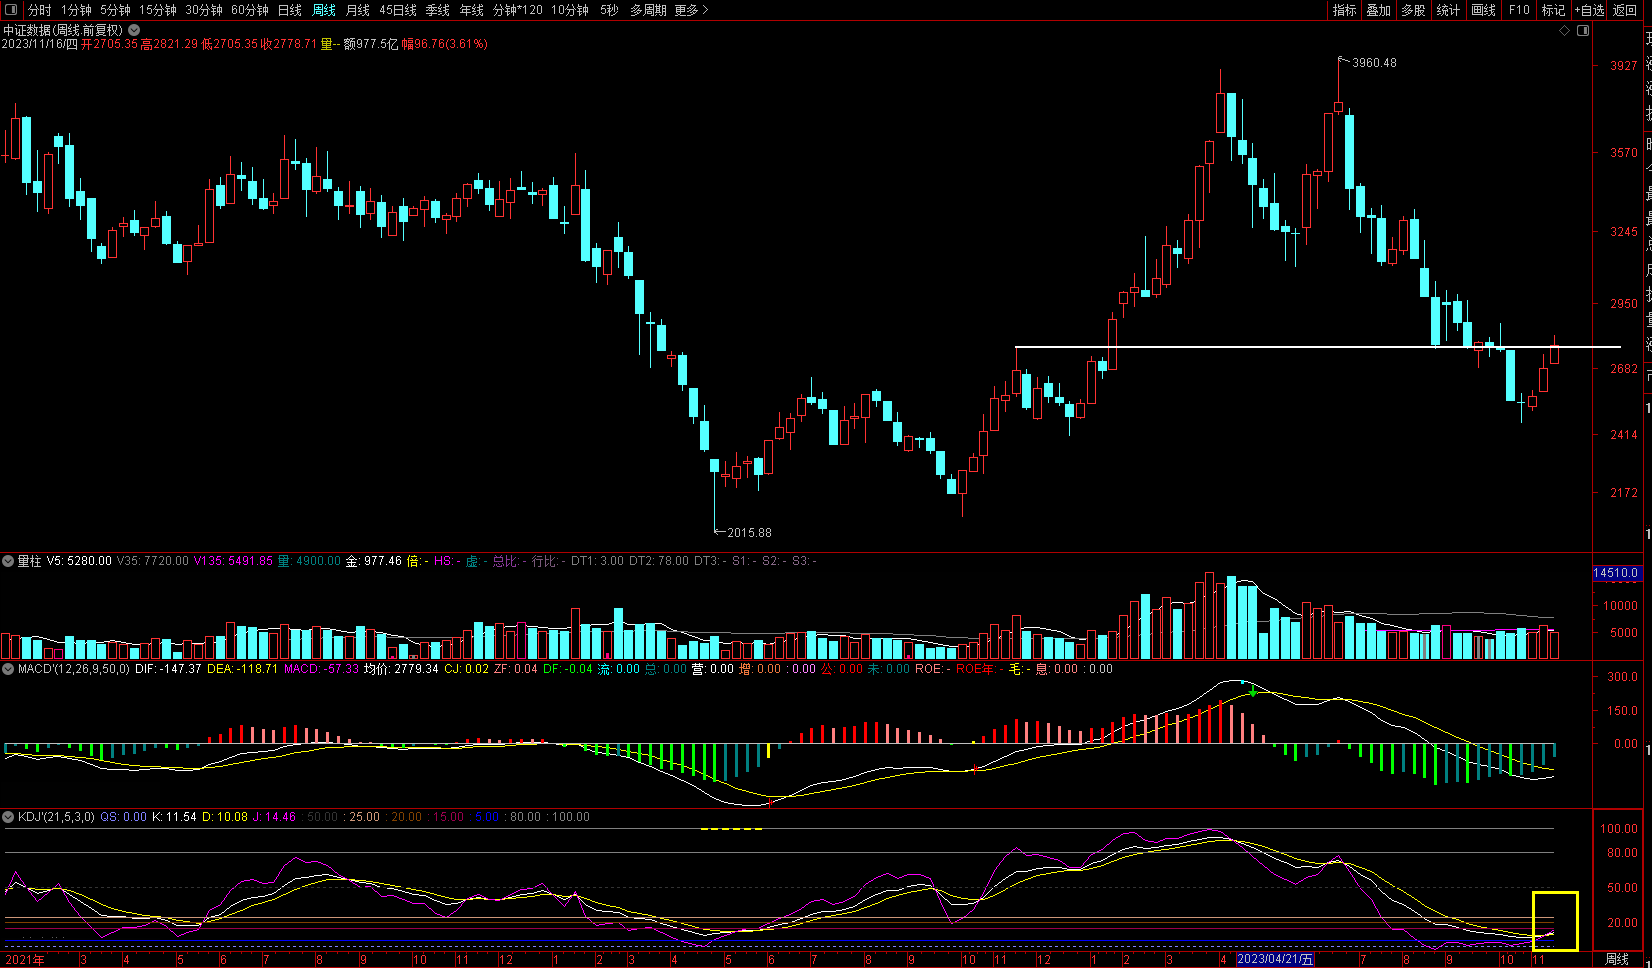This screenshot has height=968, width=1652.
Task: Click the DIF:-147.37 value
Action: tap(168, 669)
